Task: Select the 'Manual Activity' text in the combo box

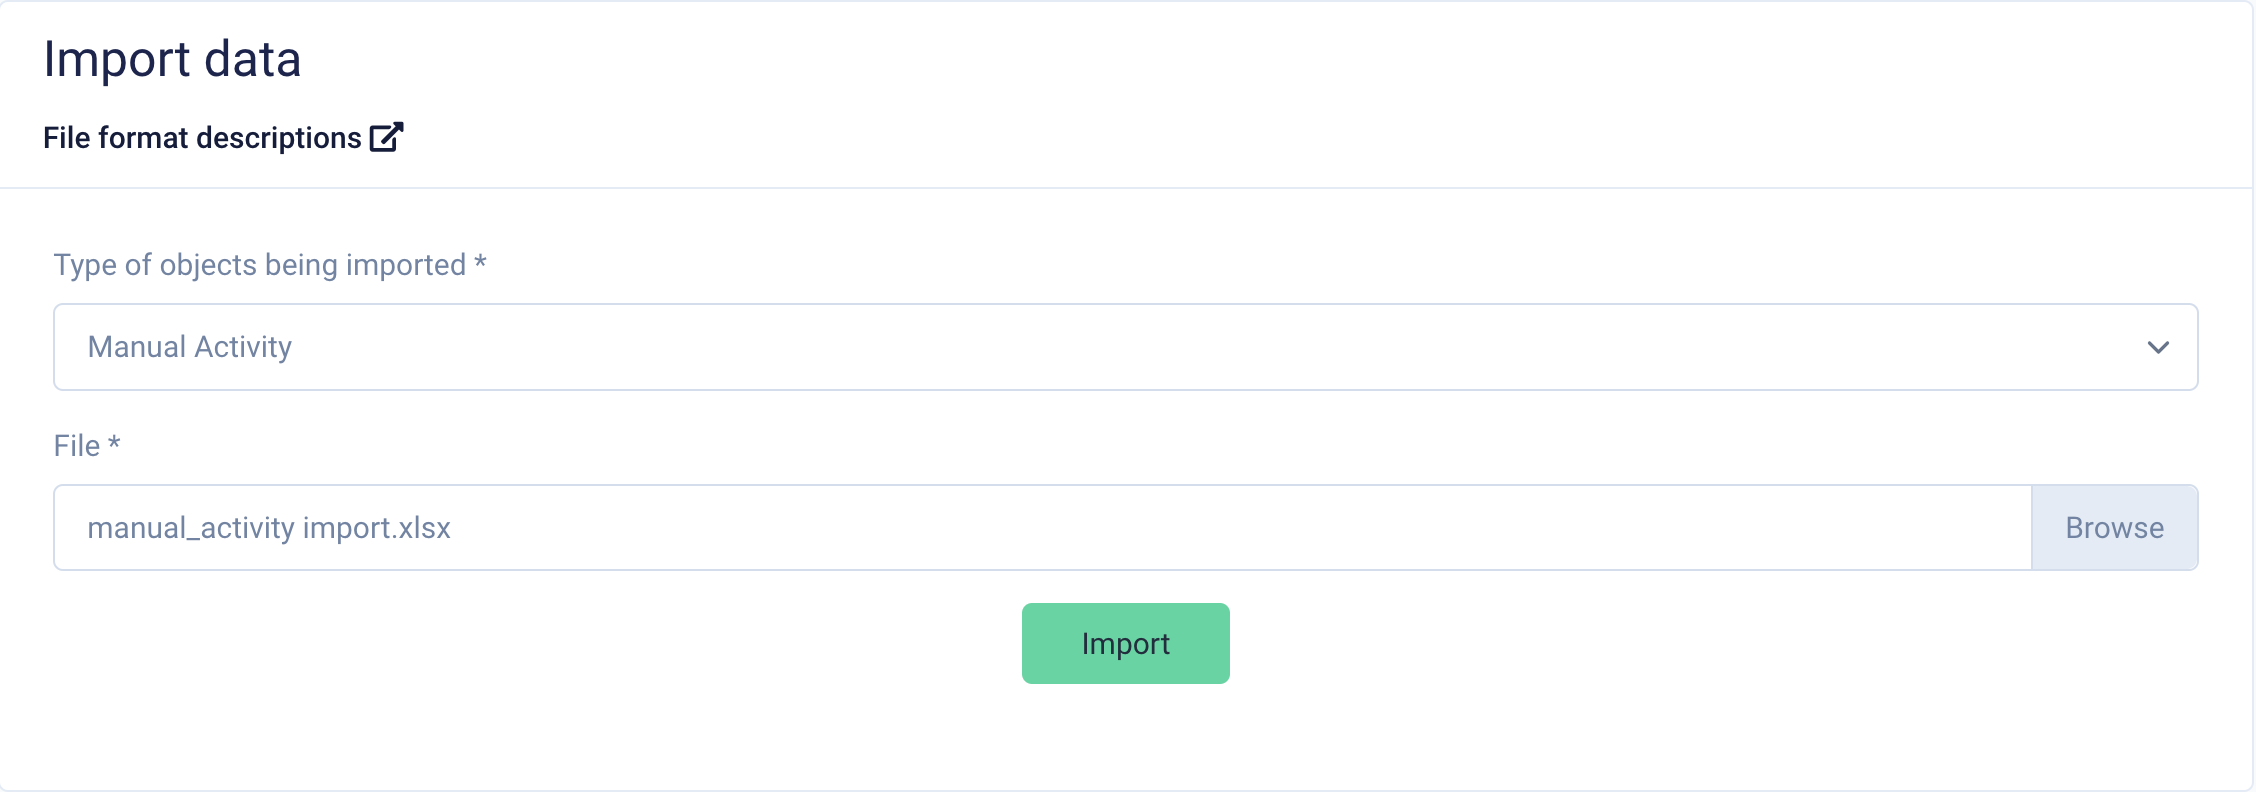Action: tap(190, 347)
